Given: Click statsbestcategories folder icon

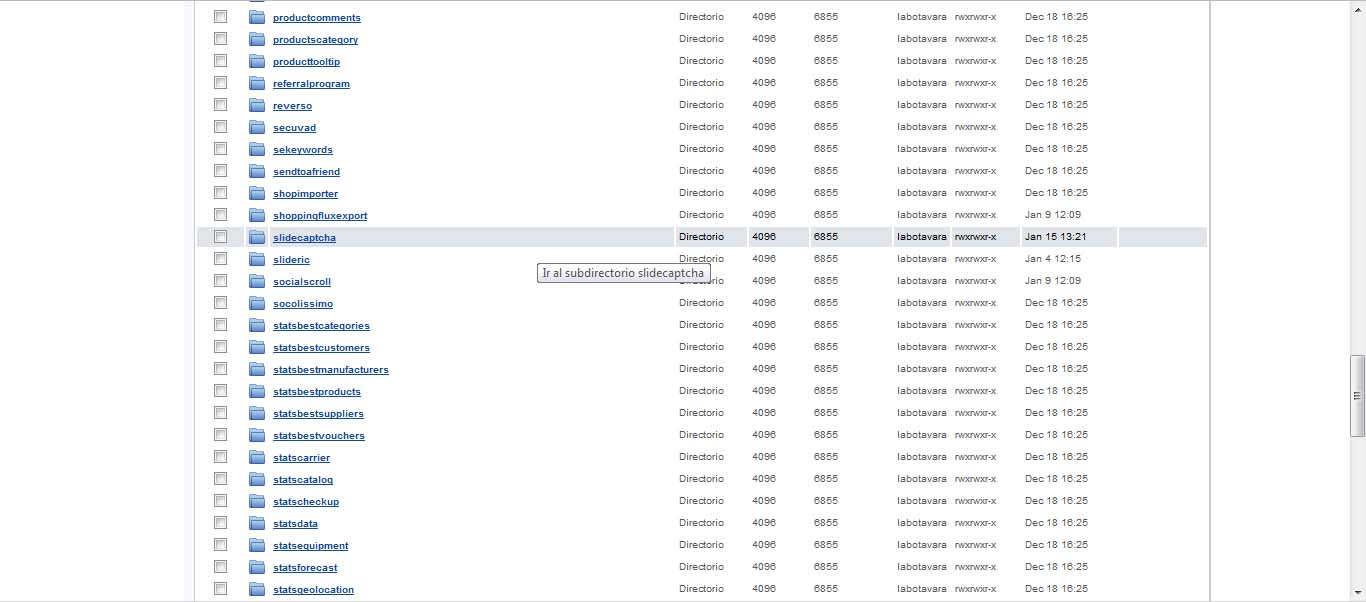Looking at the screenshot, I should (257, 325).
